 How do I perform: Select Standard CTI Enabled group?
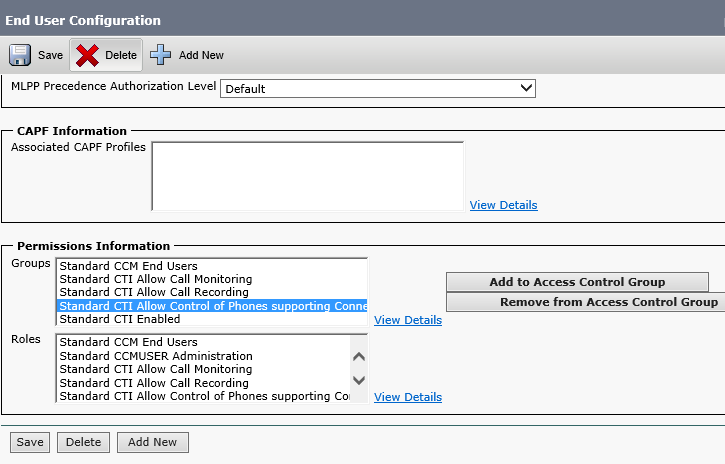pyautogui.click(x=212, y=319)
